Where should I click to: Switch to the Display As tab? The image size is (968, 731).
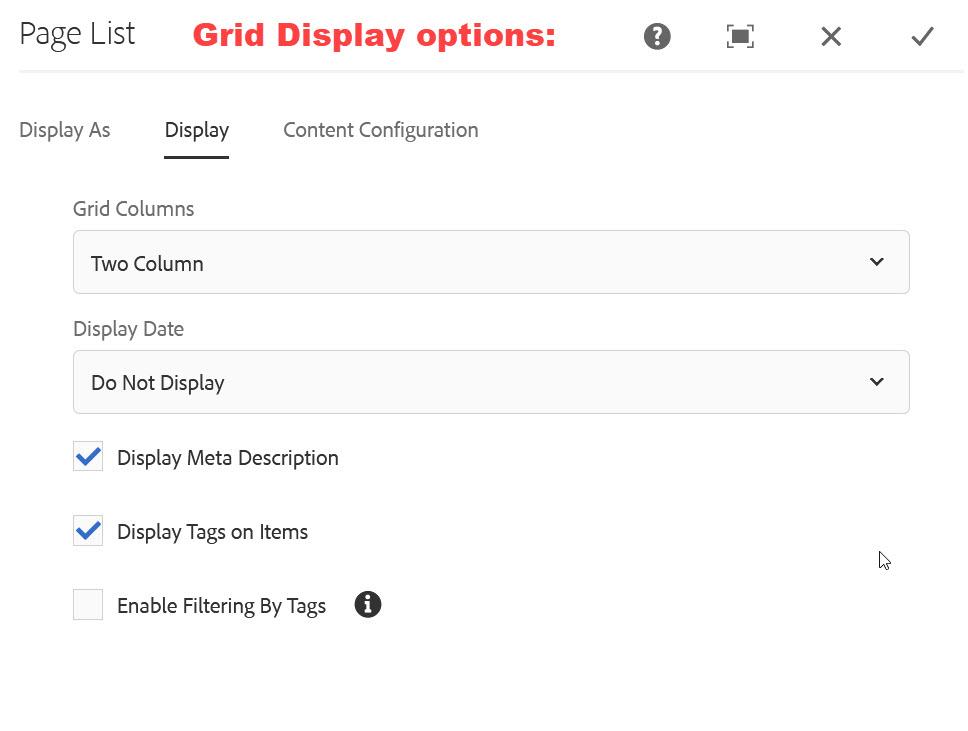coord(65,130)
